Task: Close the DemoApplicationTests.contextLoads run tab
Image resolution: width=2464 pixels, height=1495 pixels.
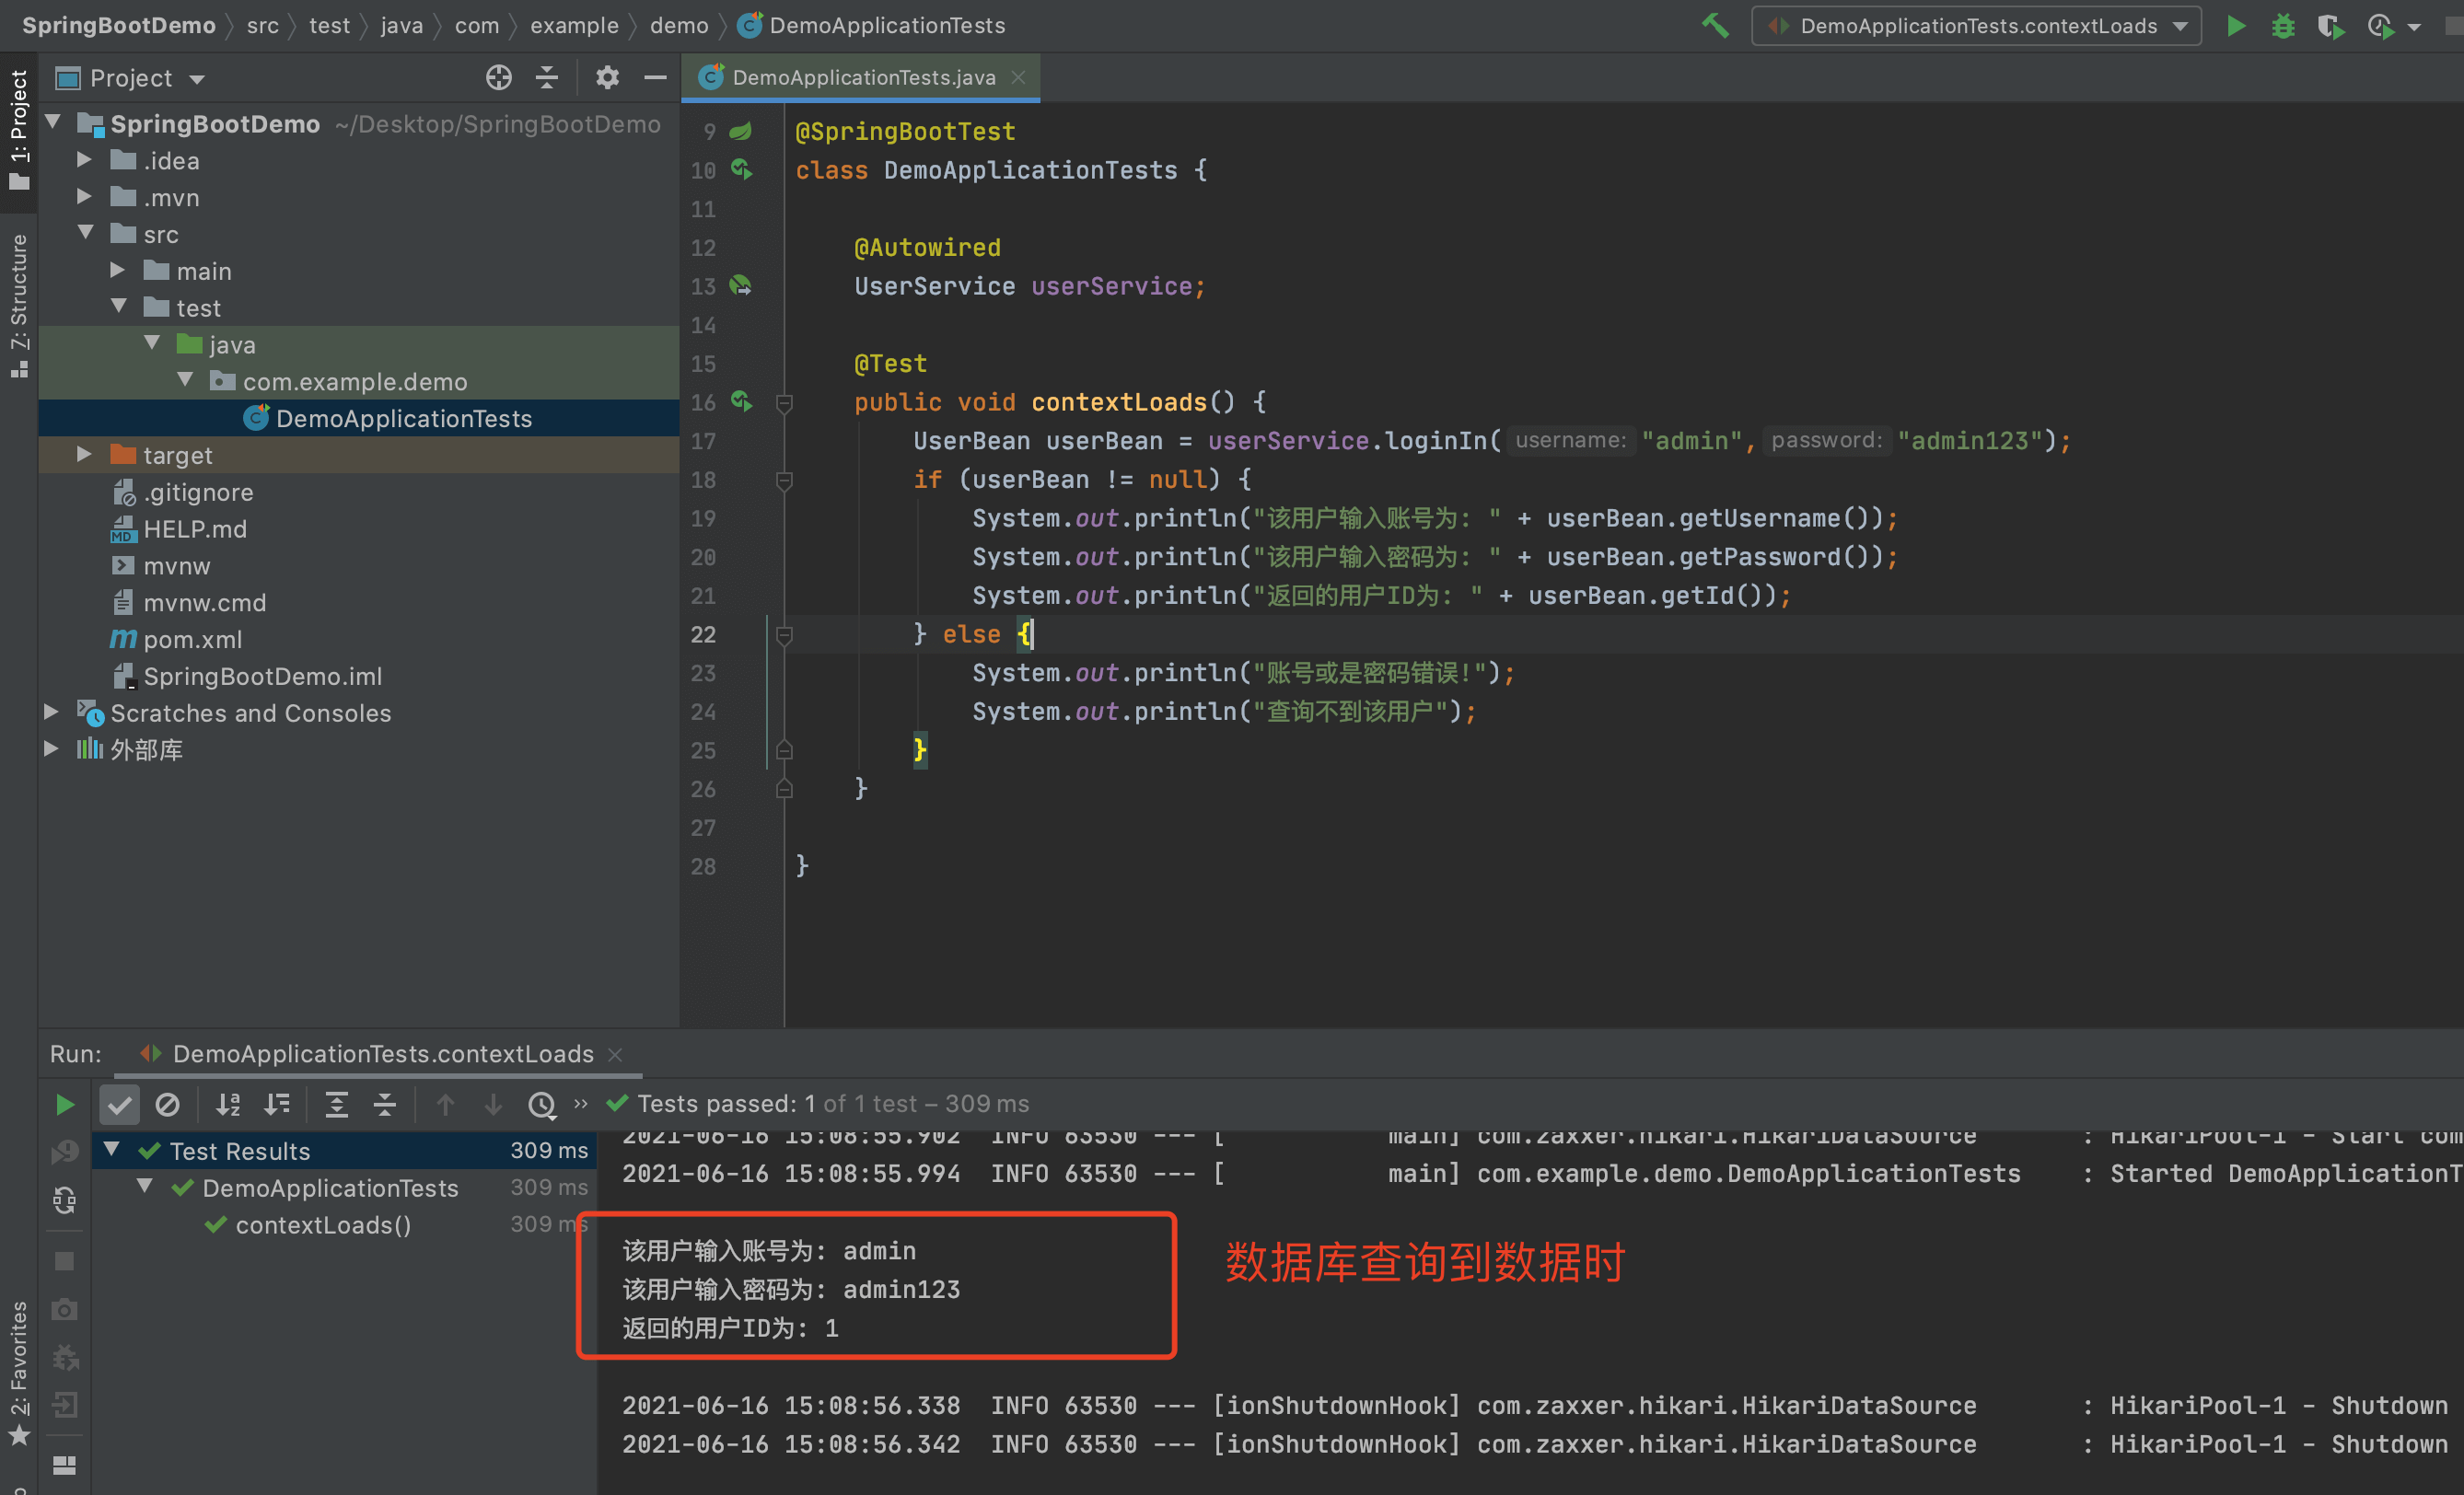Action: point(616,1055)
